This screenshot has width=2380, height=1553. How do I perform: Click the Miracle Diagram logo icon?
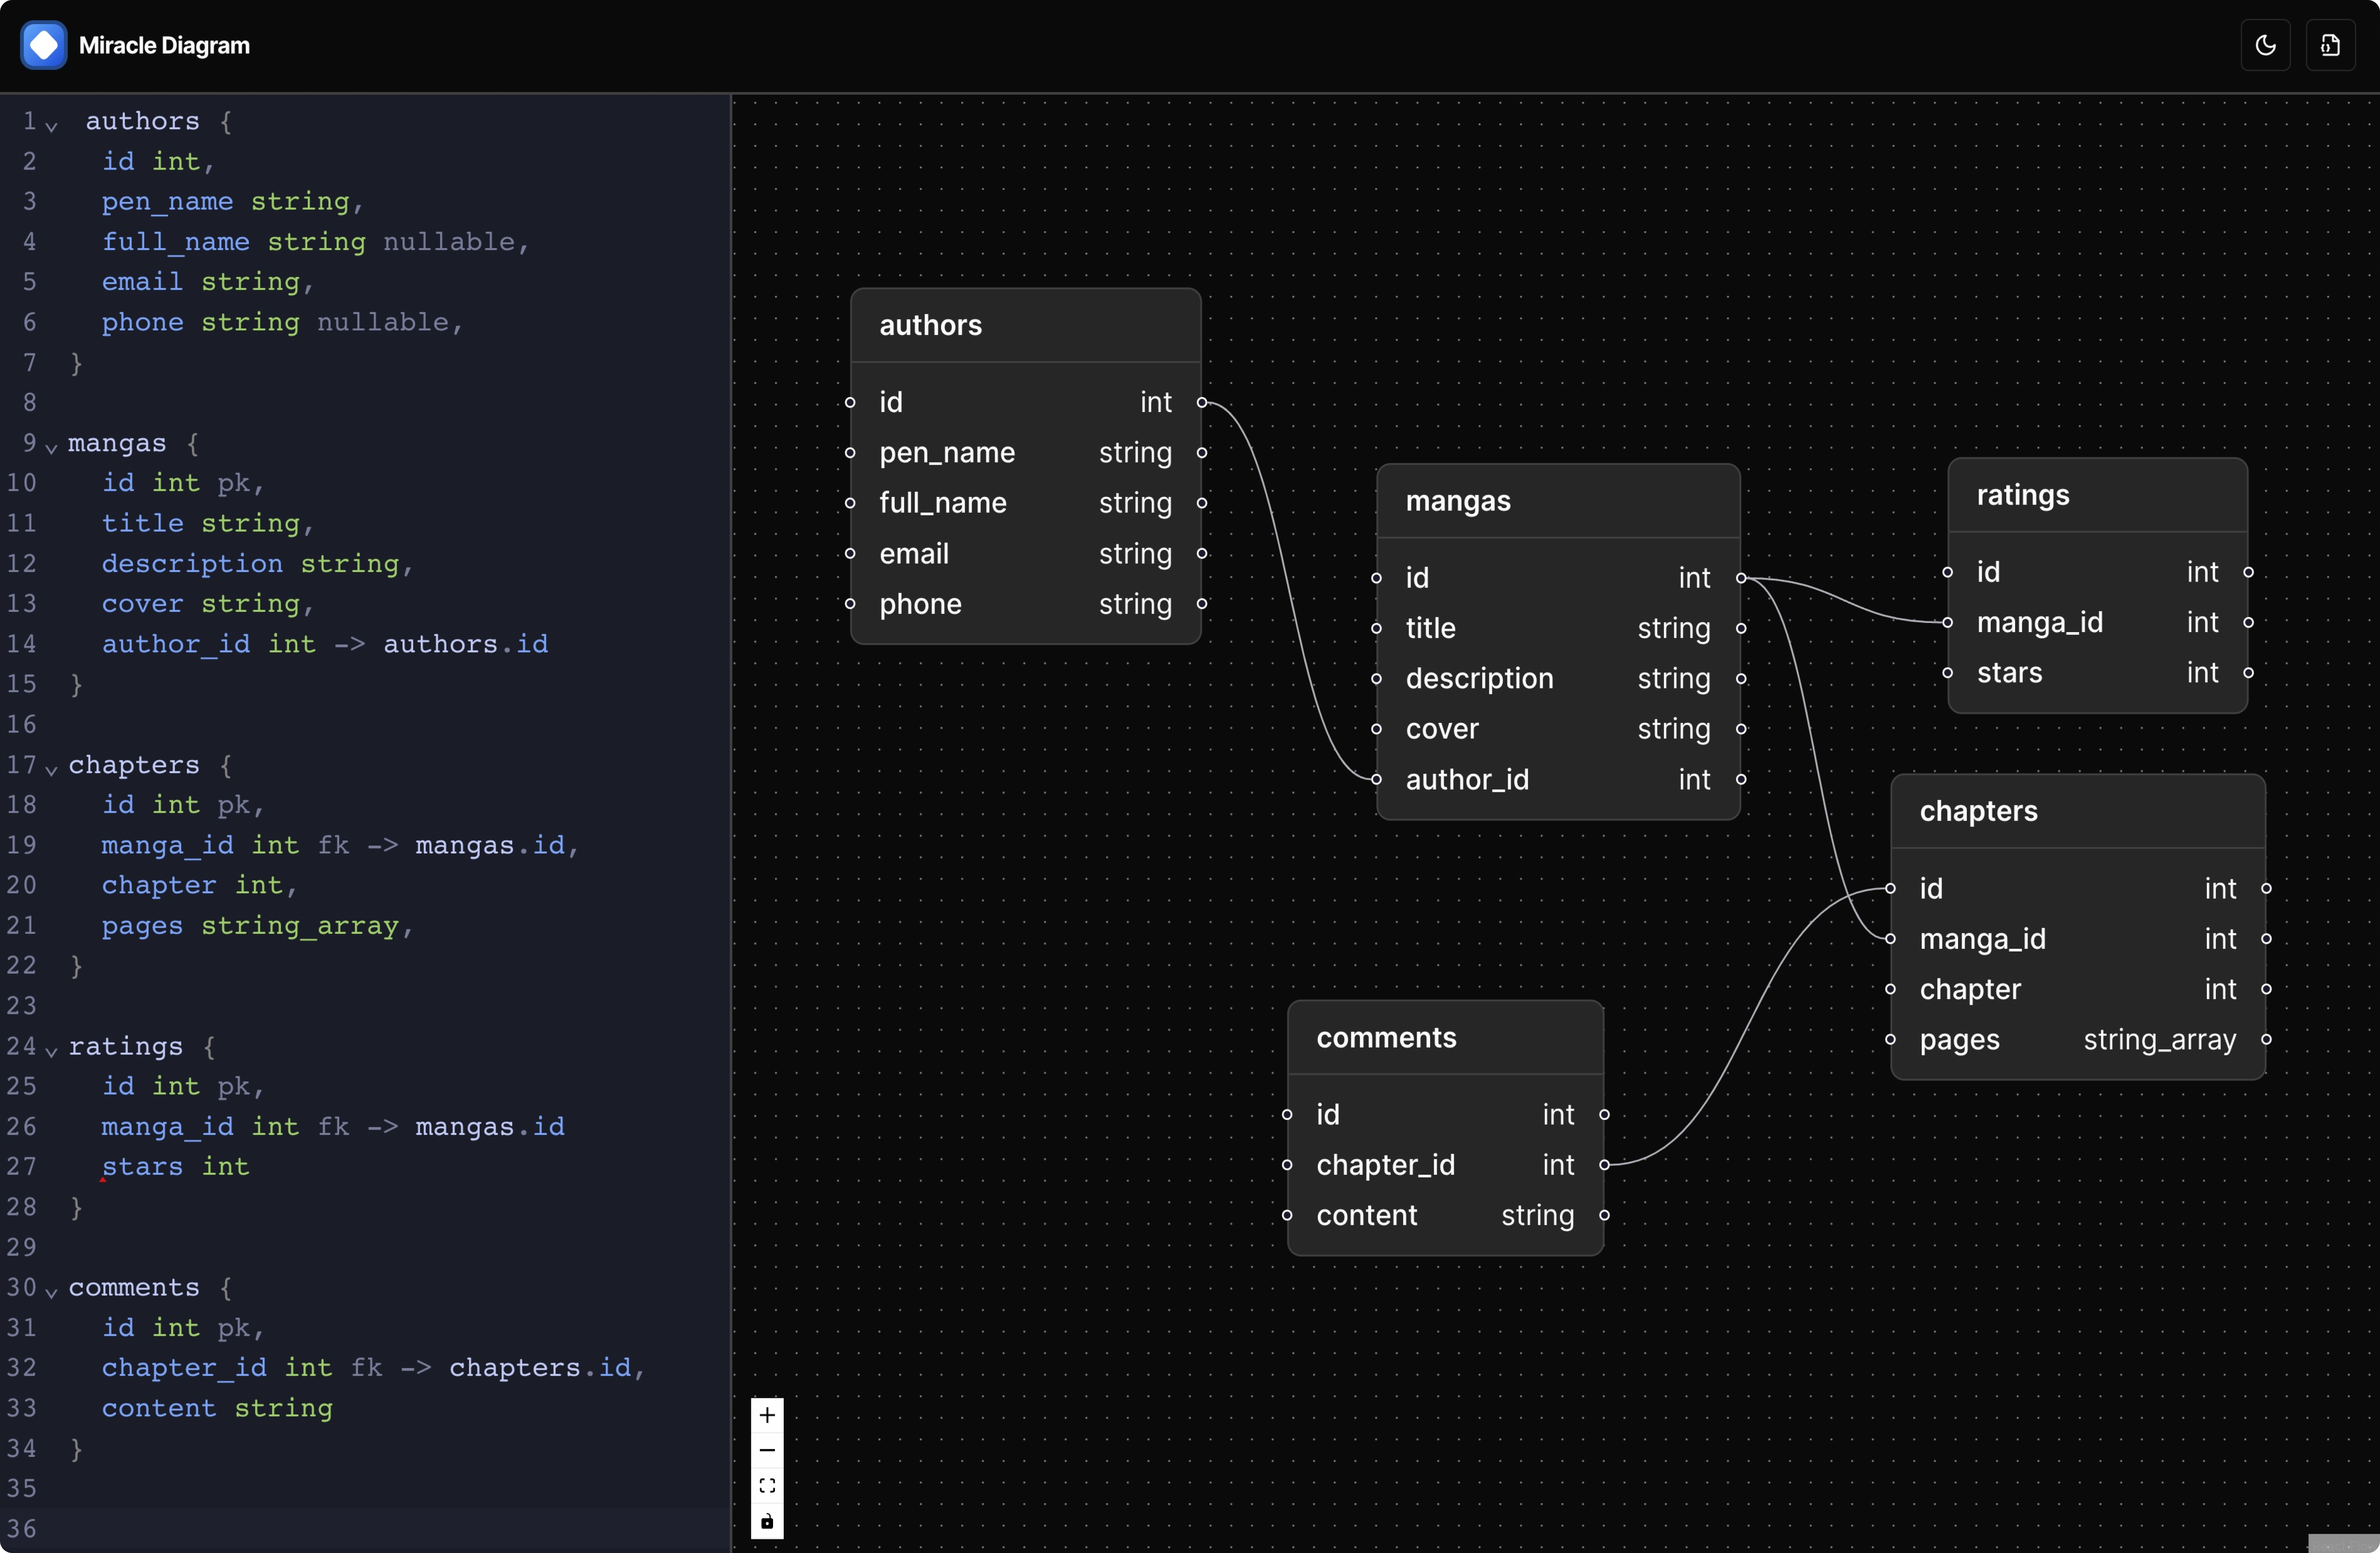[44, 45]
